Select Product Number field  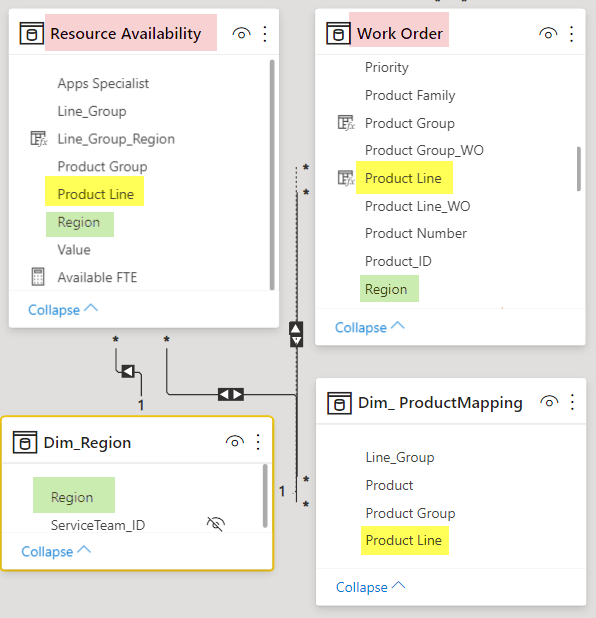click(415, 233)
